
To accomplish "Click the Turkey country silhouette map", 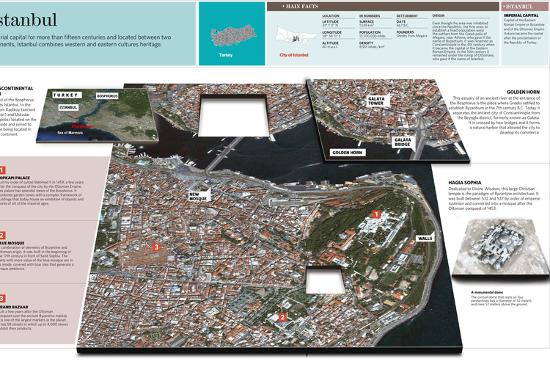I will [x=233, y=35].
